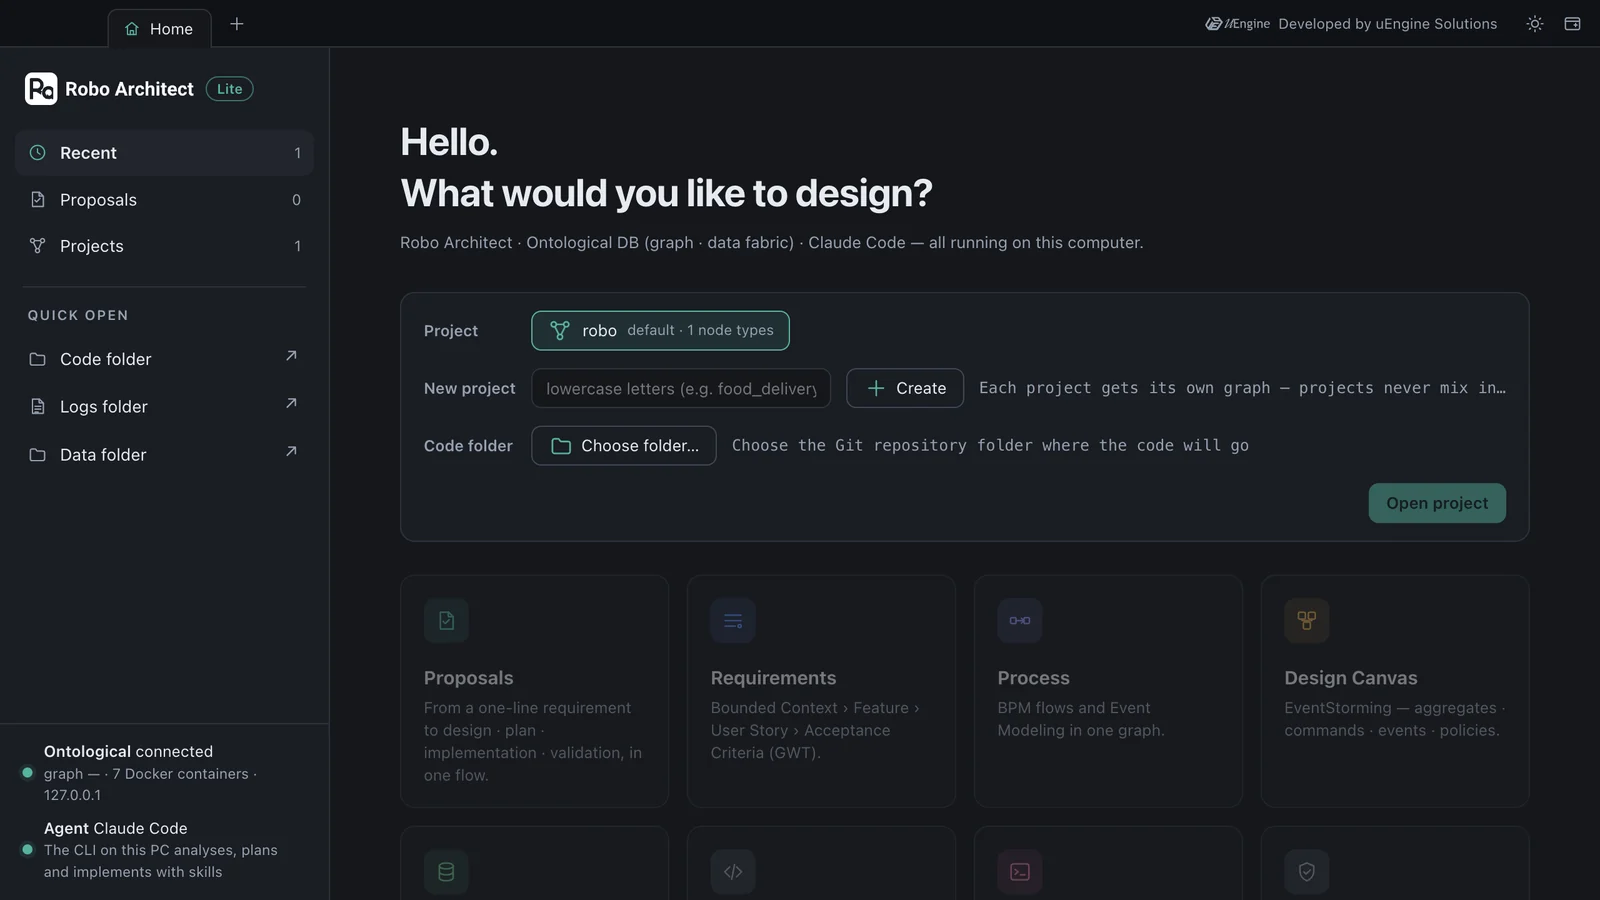Open the Recent section in sidebar
This screenshot has width=1600, height=900.
(x=164, y=153)
